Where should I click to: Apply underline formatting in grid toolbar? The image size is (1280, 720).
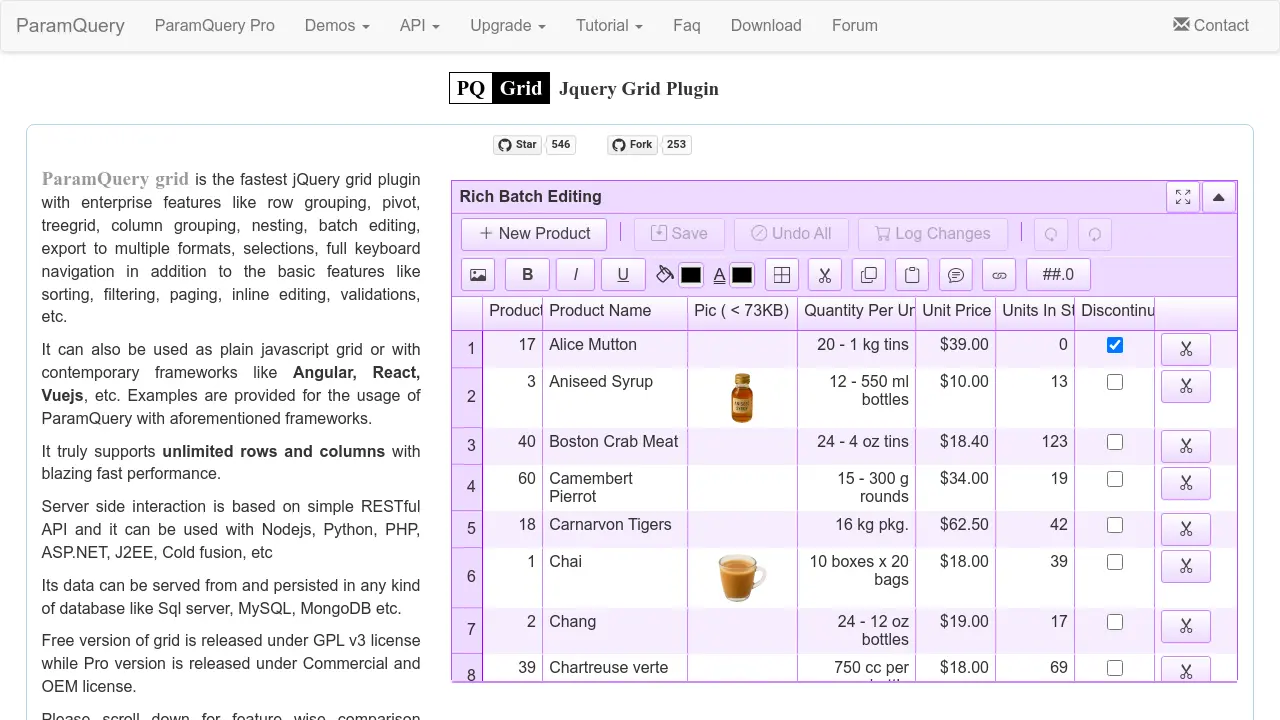point(623,275)
